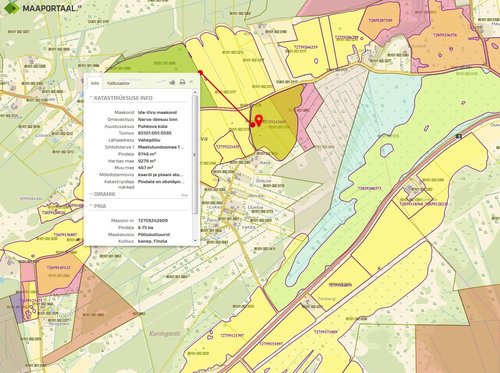This screenshot has height=373, width=500.
Task: Click the popup scrollbar down arrow
Action: click(195, 241)
